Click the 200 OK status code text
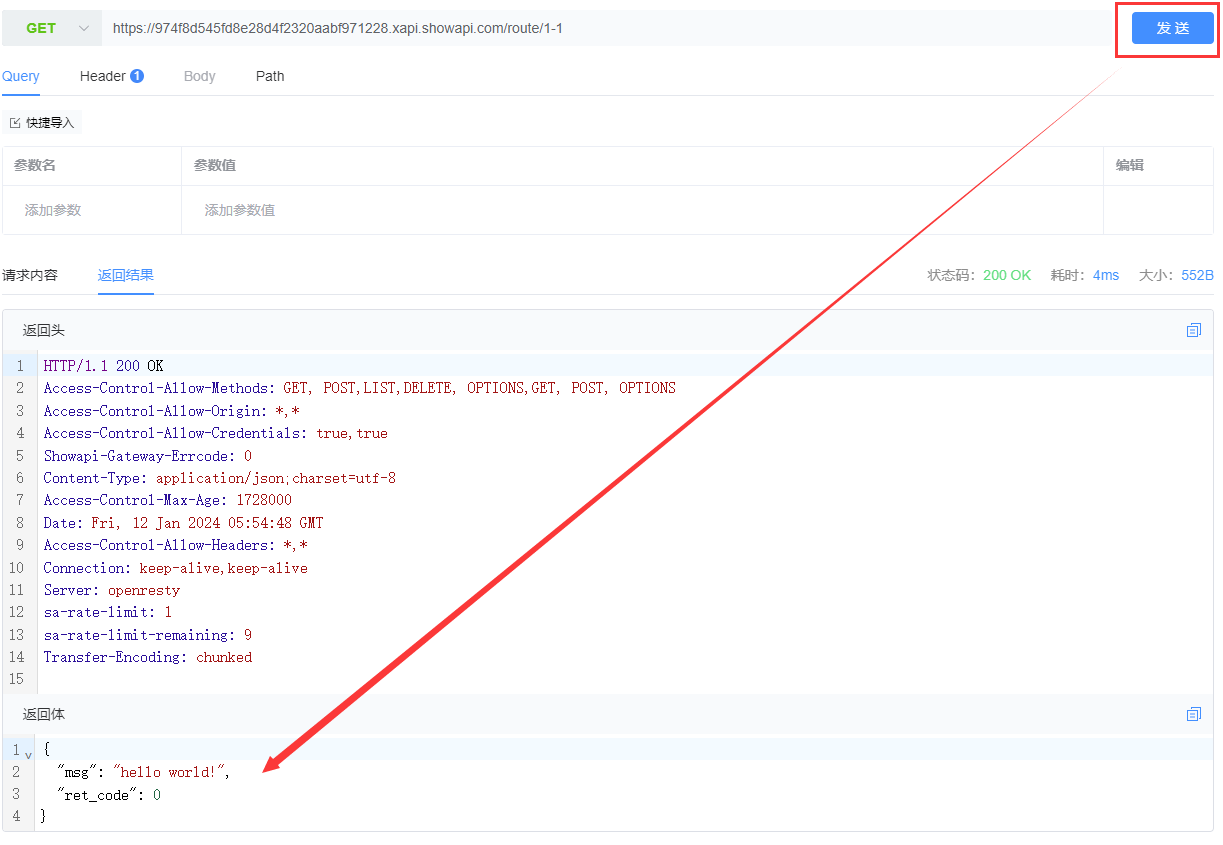Screen dimensions: 1223x845 [1007, 275]
